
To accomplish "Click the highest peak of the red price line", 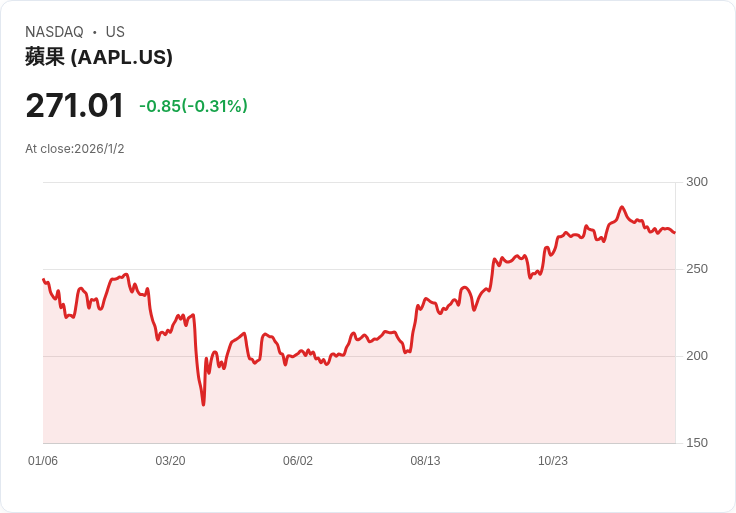I will click(x=622, y=207).
